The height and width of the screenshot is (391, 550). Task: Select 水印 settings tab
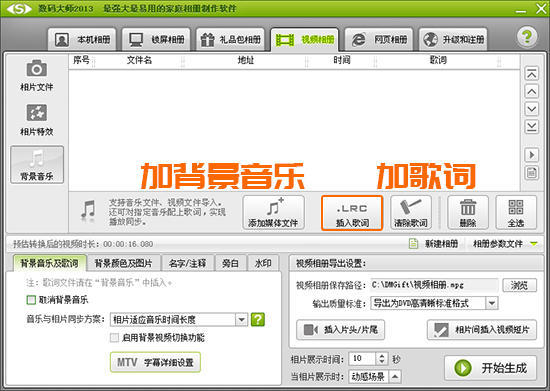(x=263, y=263)
